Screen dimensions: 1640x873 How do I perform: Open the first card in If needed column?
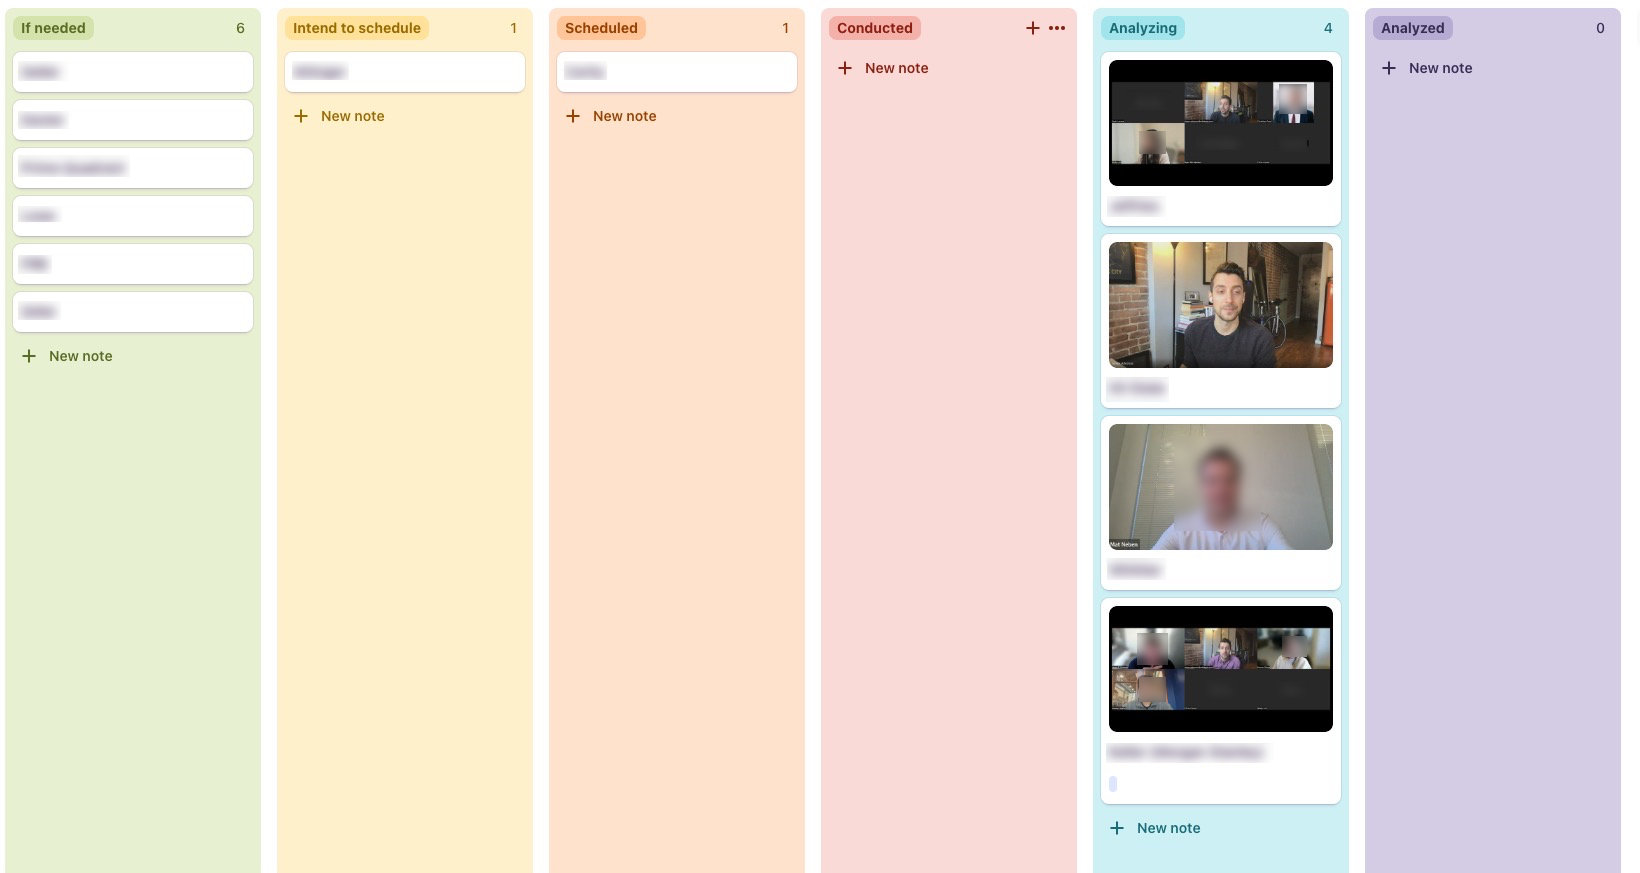(133, 72)
